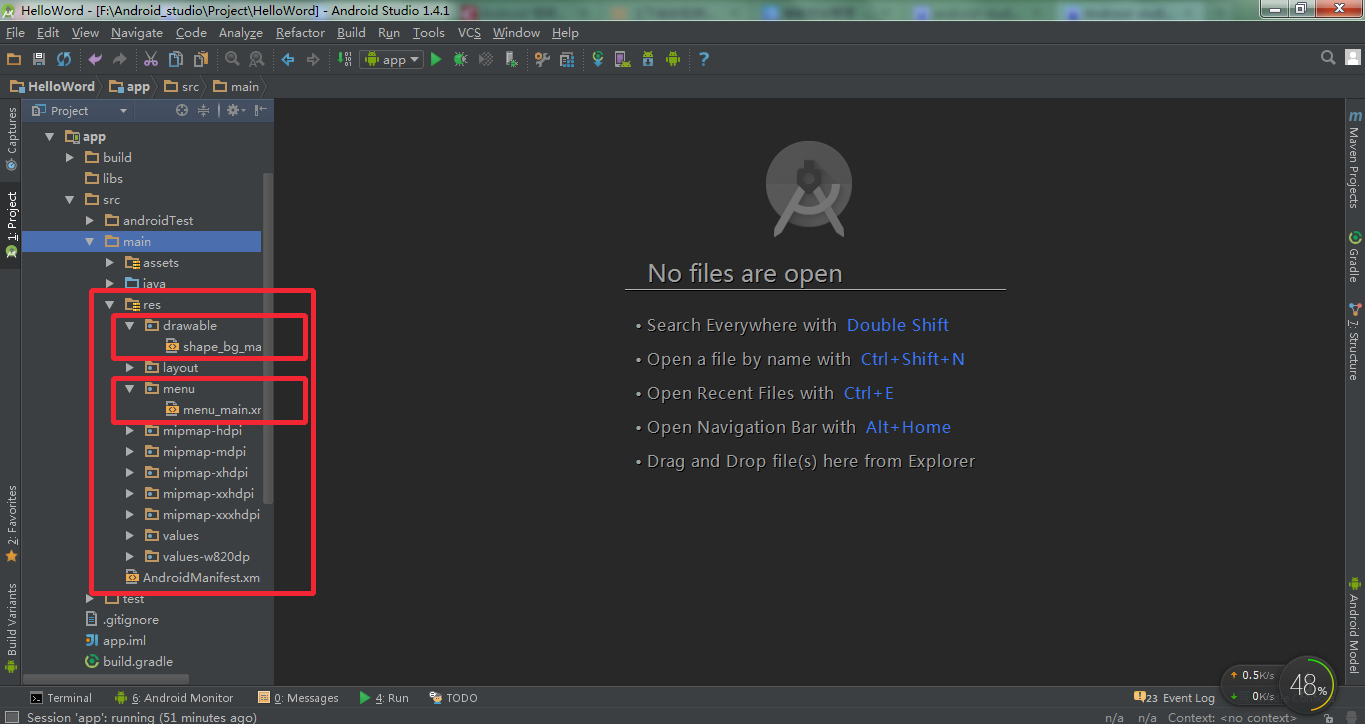Open the TODO tool window
This screenshot has height=724, width=1365.
tap(453, 698)
